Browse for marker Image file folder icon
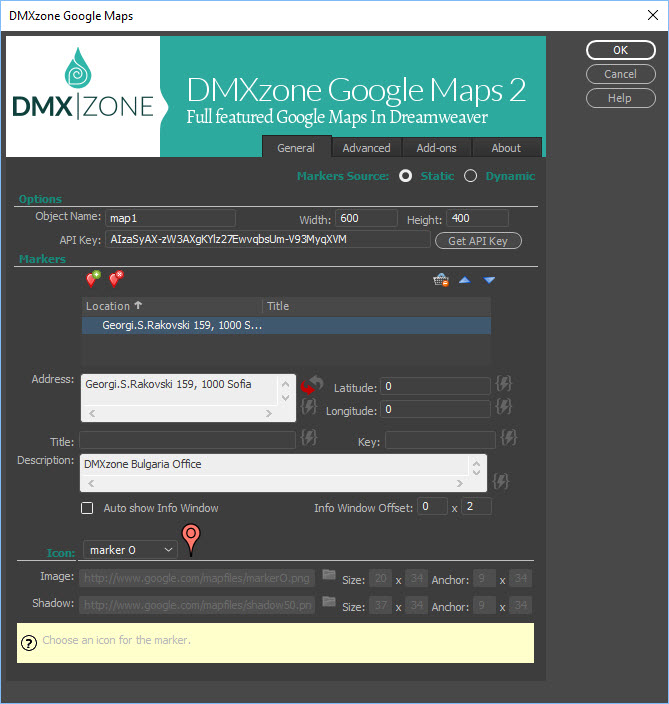 tap(329, 574)
